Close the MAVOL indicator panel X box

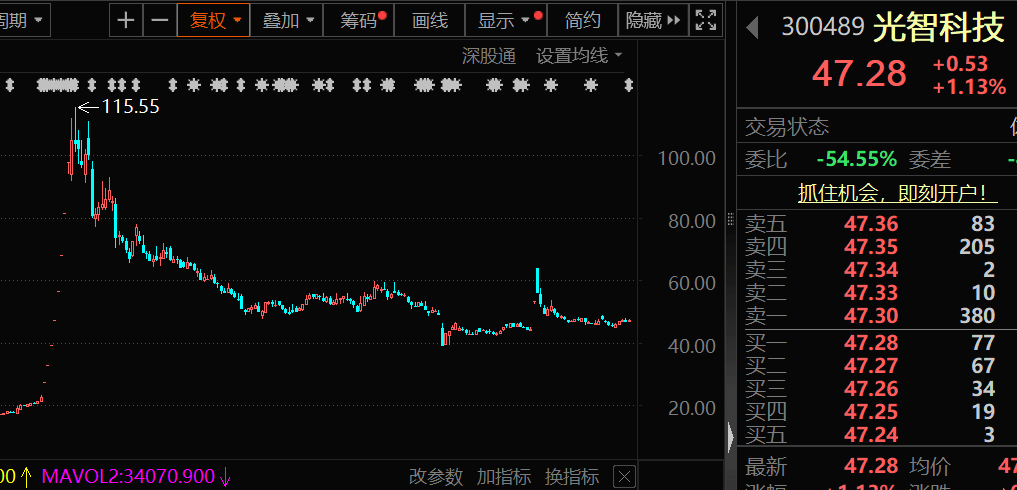[x=624, y=477]
